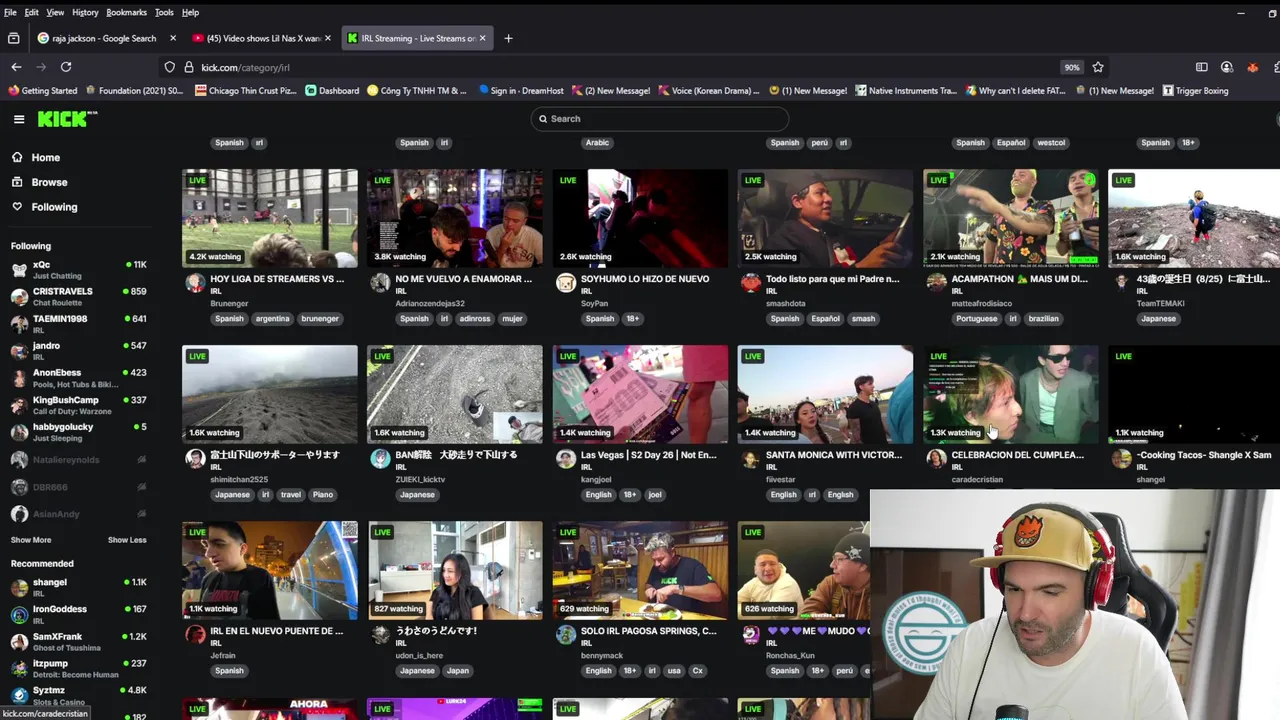
Task: Open Dashboard bookmark
Action: click(332, 91)
